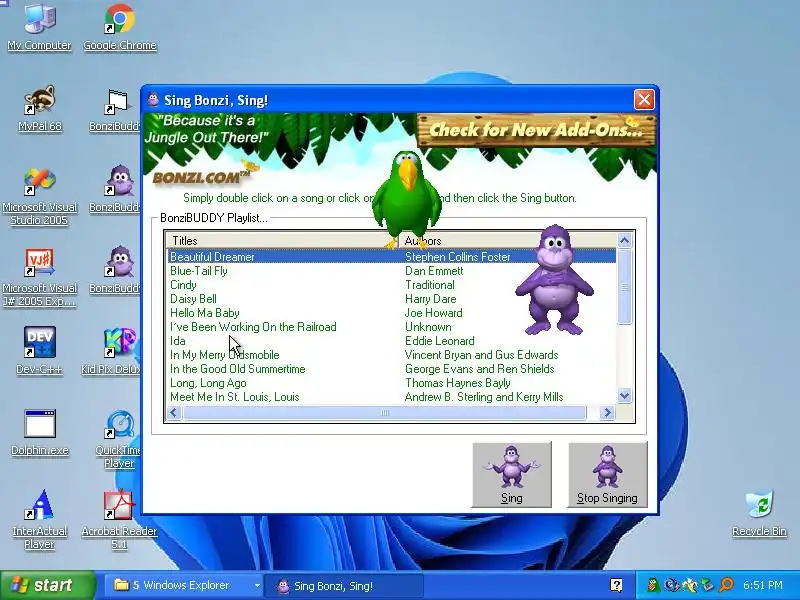This screenshot has width=800, height=600.
Task: Close the Sing Bonzi, Sing! window
Action: pos(643,99)
